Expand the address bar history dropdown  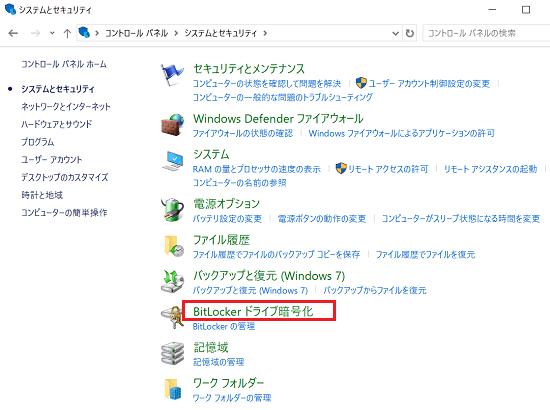click(395, 33)
